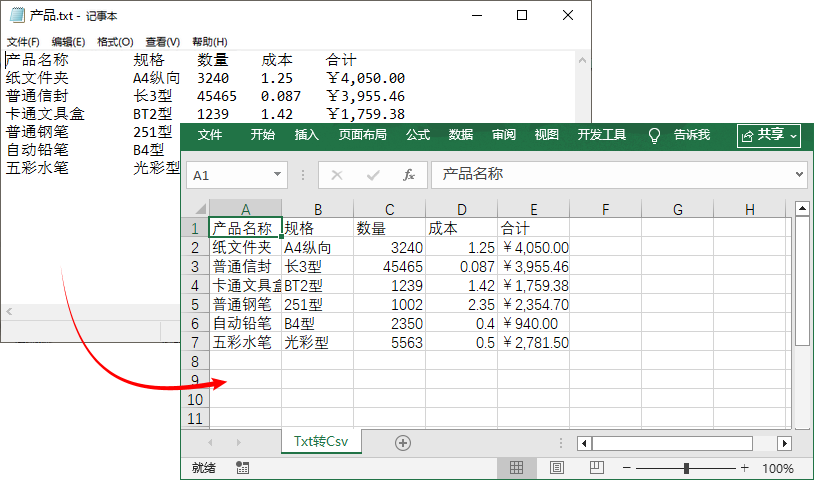
Task: Select row 1 header
Action: (x=195, y=228)
